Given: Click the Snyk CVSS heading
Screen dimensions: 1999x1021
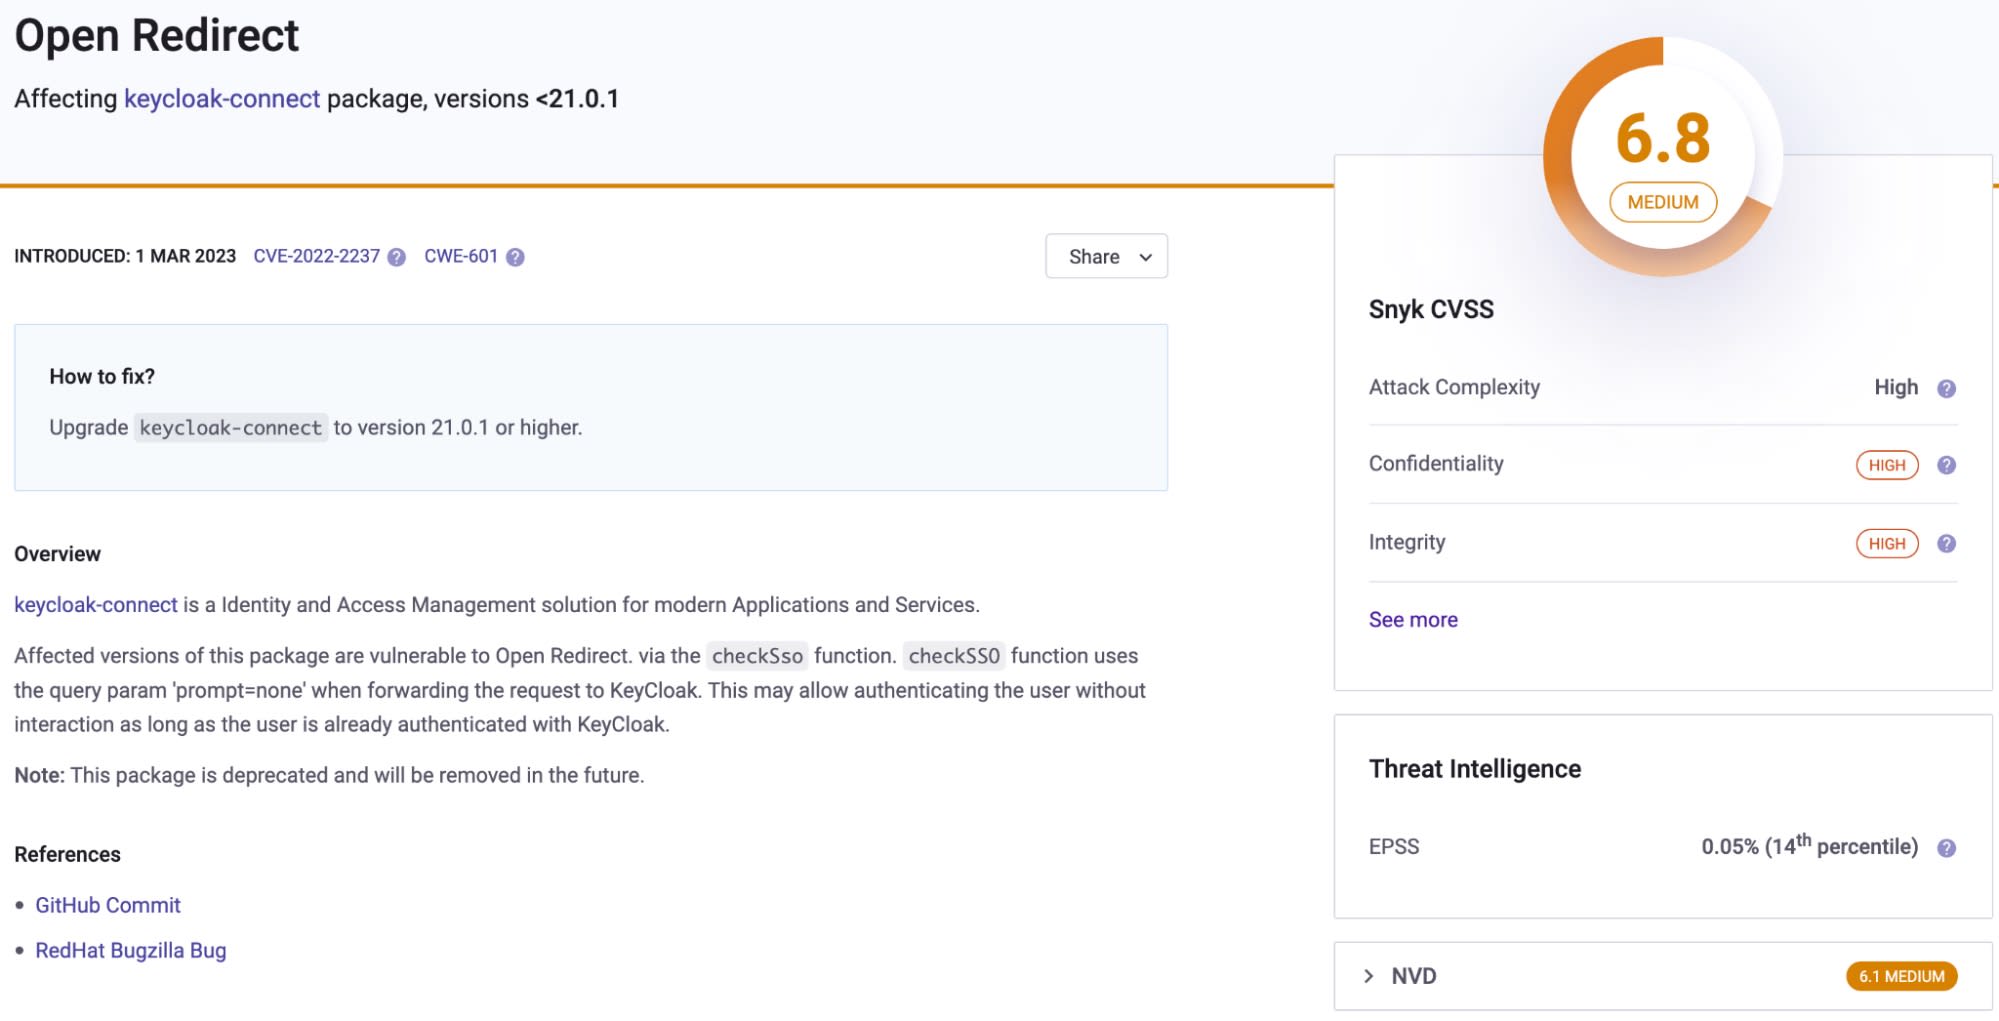Looking at the screenshot, I should (x=1431, y=309).
